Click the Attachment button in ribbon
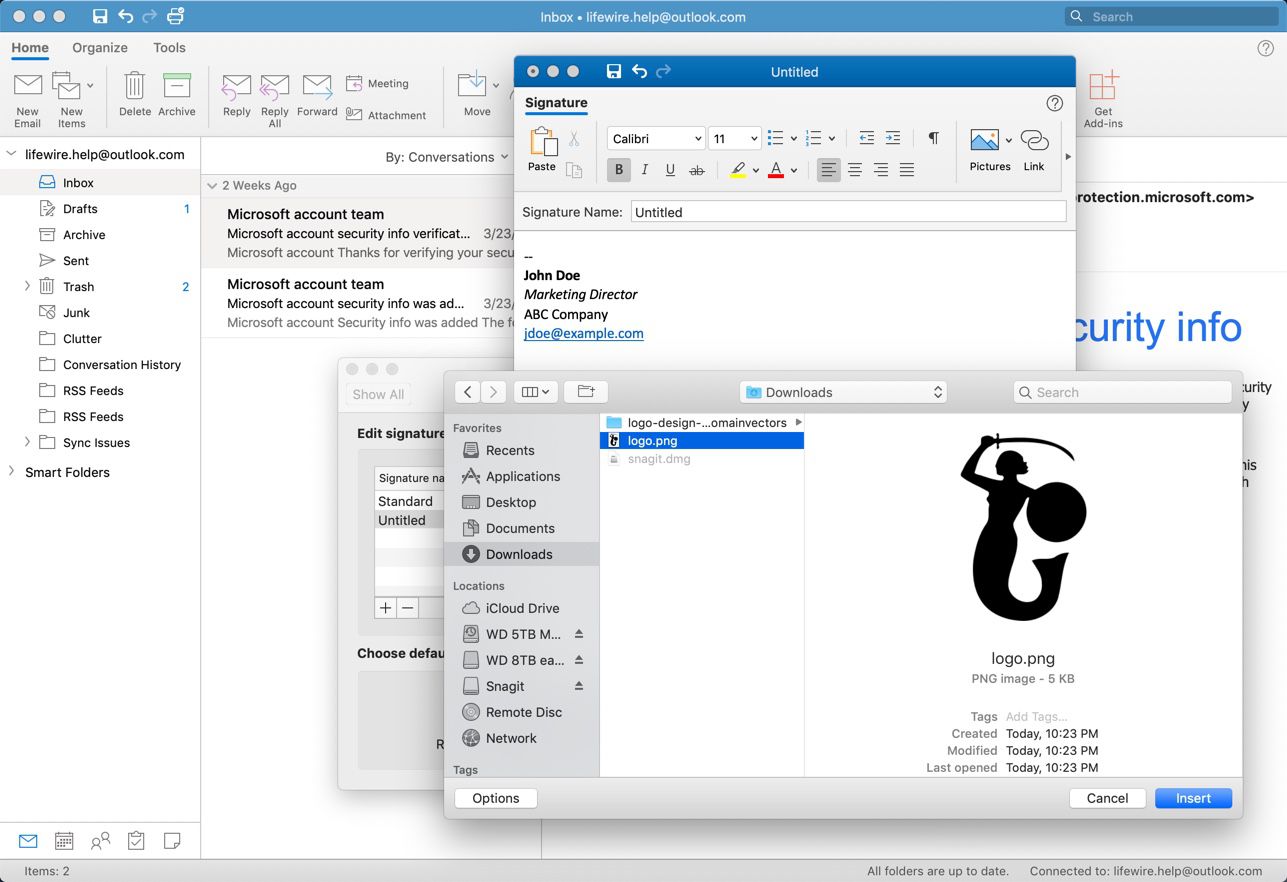Screen dimensions: 1287x882 point(386,115)
